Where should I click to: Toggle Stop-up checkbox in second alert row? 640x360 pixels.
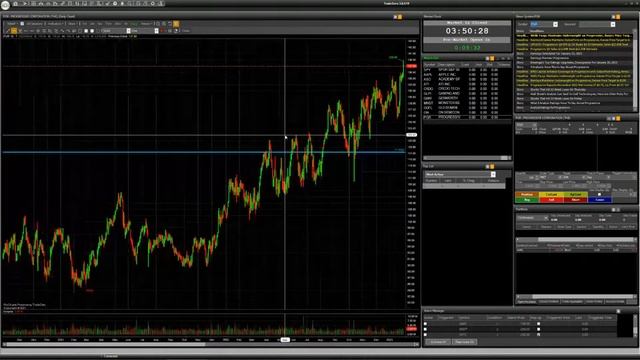click(x=538, y=329)
